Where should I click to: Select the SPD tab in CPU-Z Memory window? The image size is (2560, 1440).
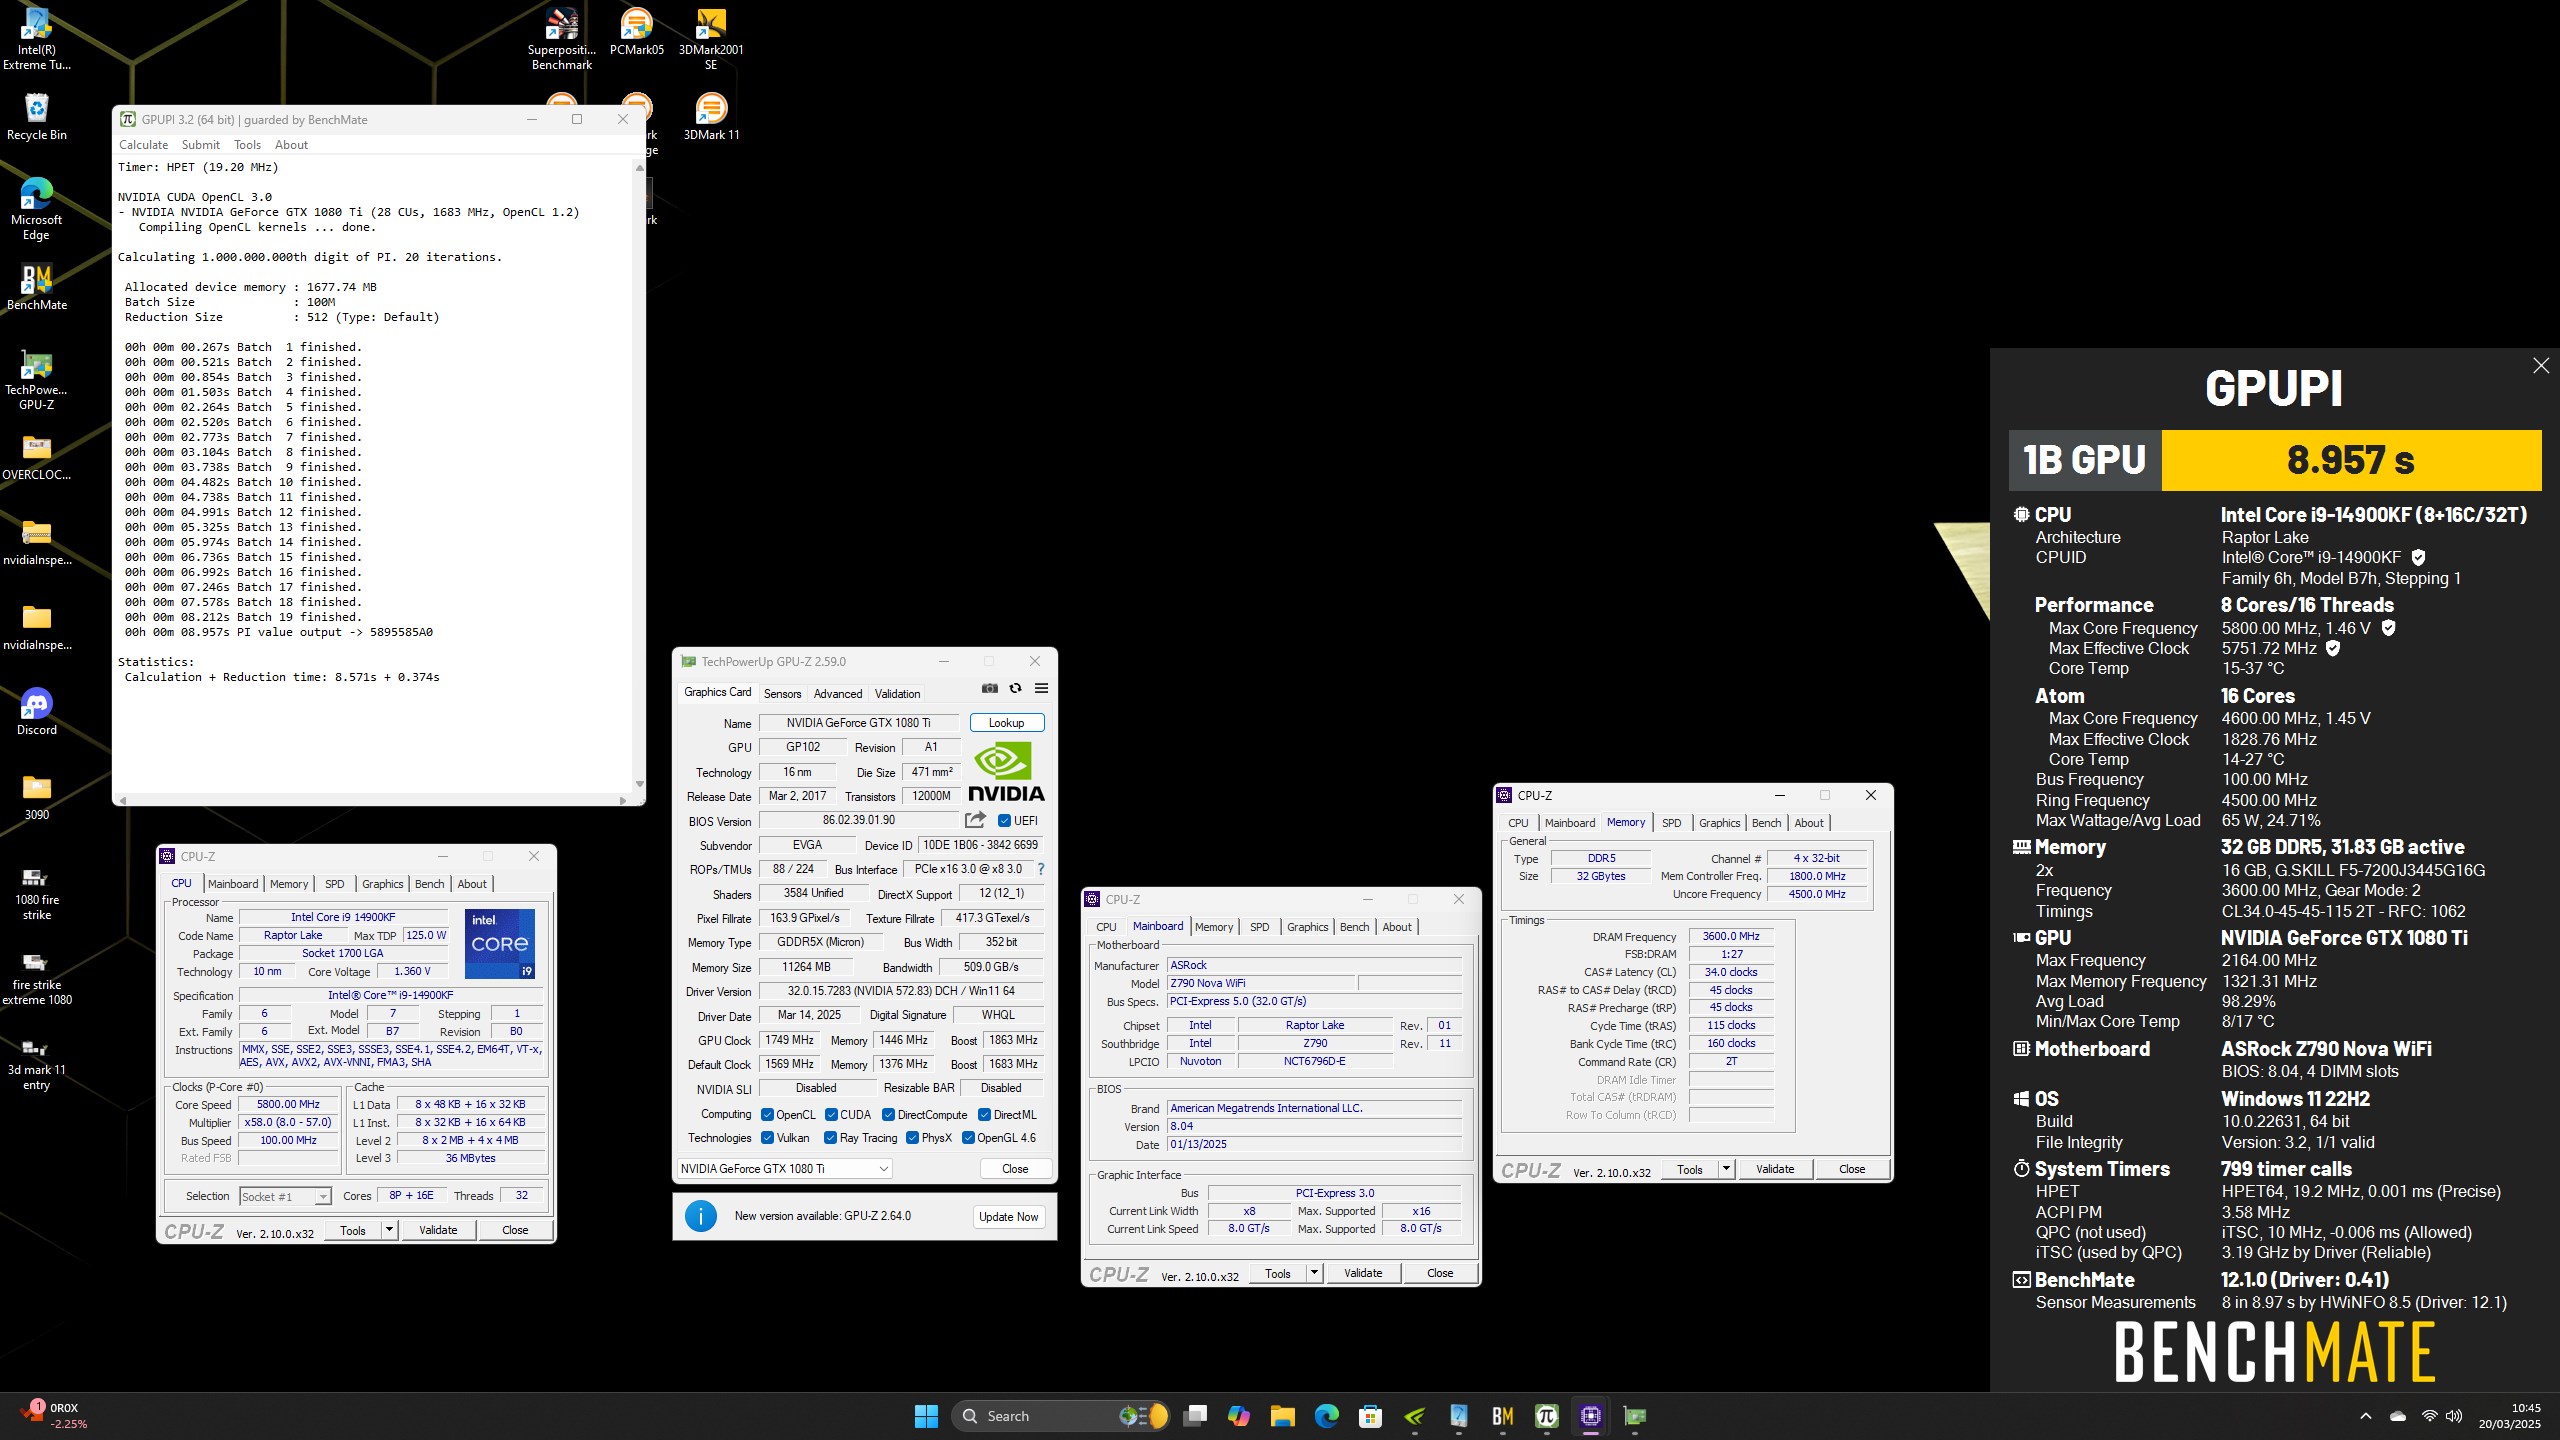(1671, 823)
